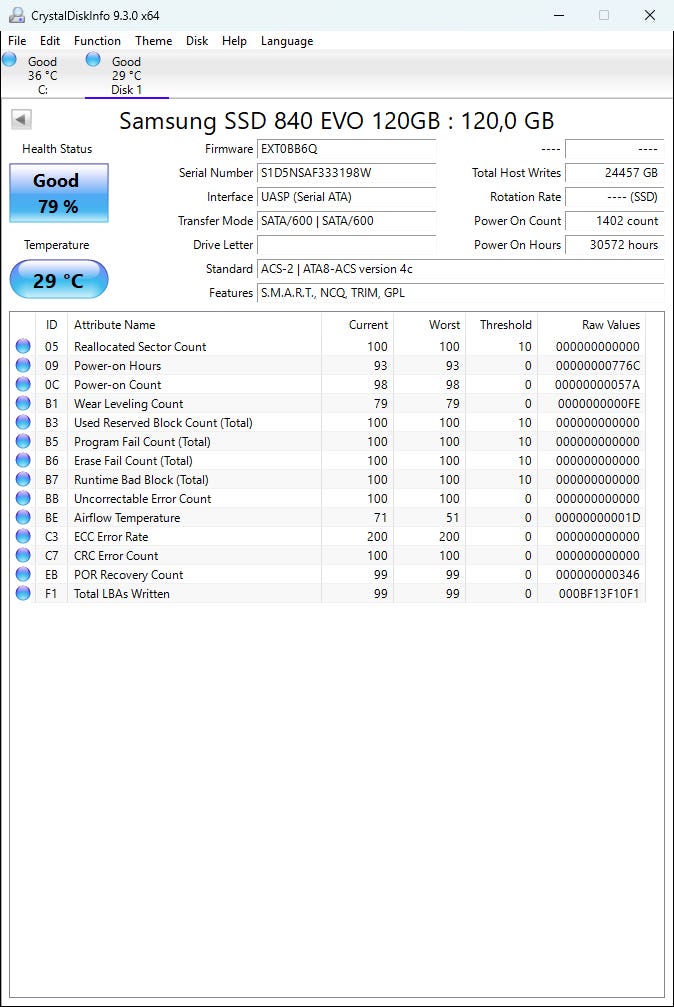
Task: Open the Edit menu
Action: 49,40
